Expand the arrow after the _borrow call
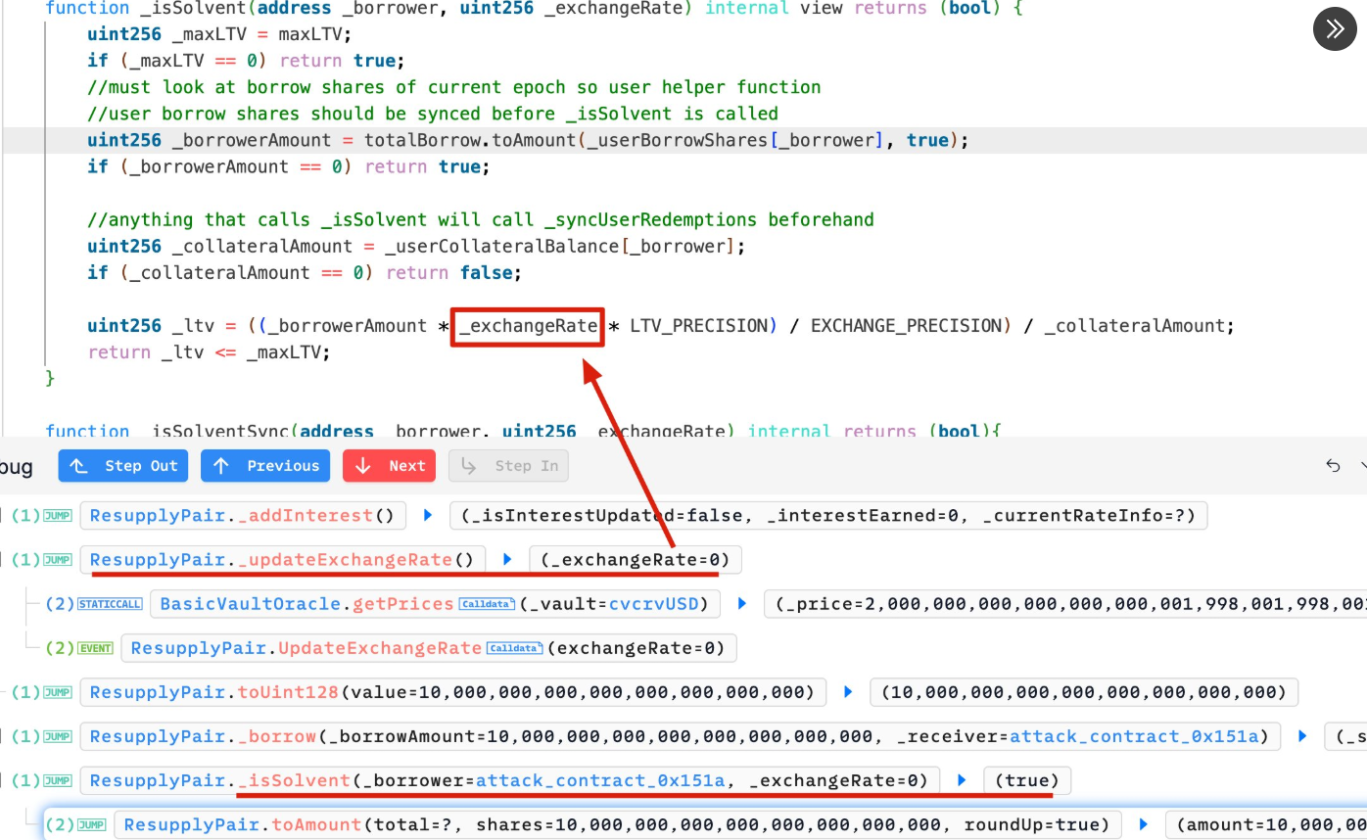1367x840 pixels. pos(1302,736)
